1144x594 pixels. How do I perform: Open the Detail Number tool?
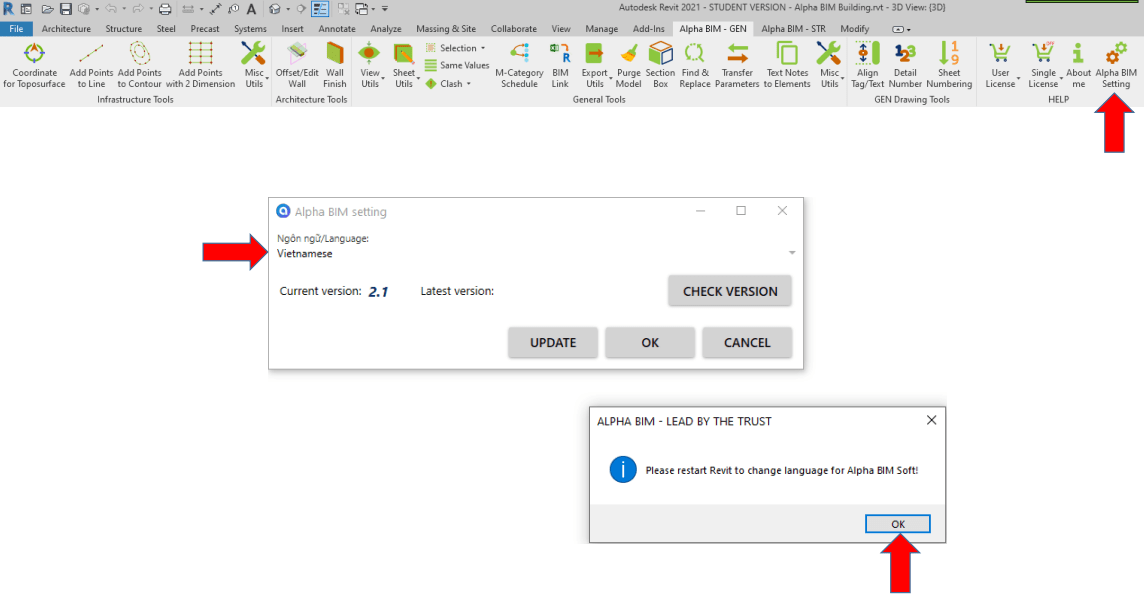[x=905, y=65]
